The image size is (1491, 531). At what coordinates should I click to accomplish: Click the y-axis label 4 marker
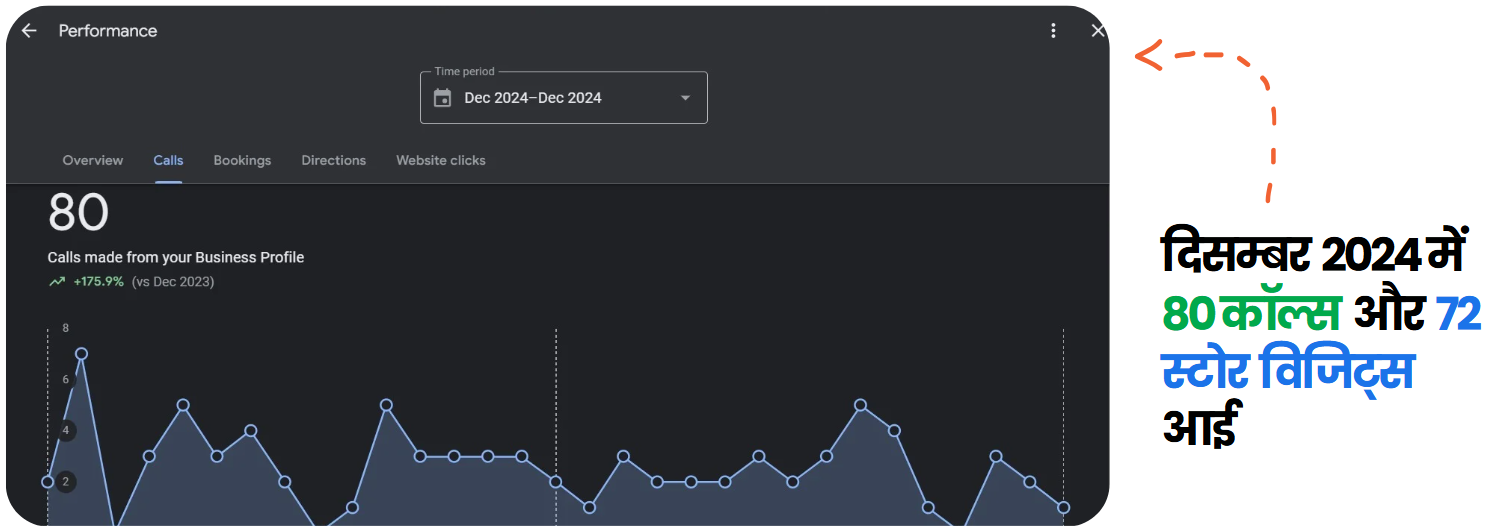(66, 431)
